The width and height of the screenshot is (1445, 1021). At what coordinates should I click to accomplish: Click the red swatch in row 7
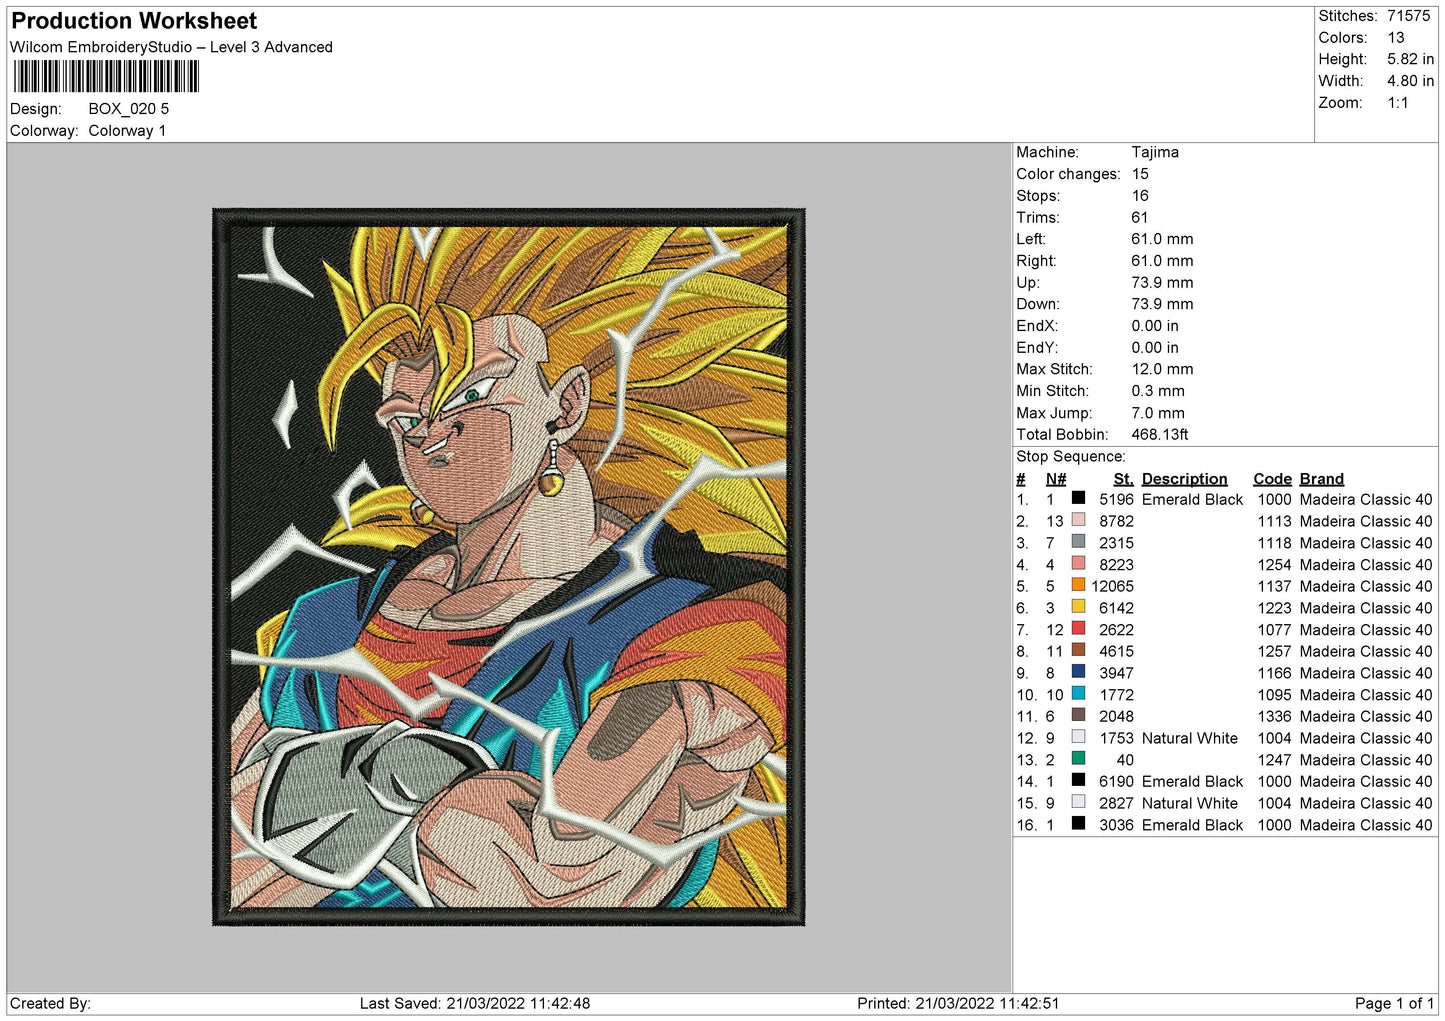tap(1078, 629)
